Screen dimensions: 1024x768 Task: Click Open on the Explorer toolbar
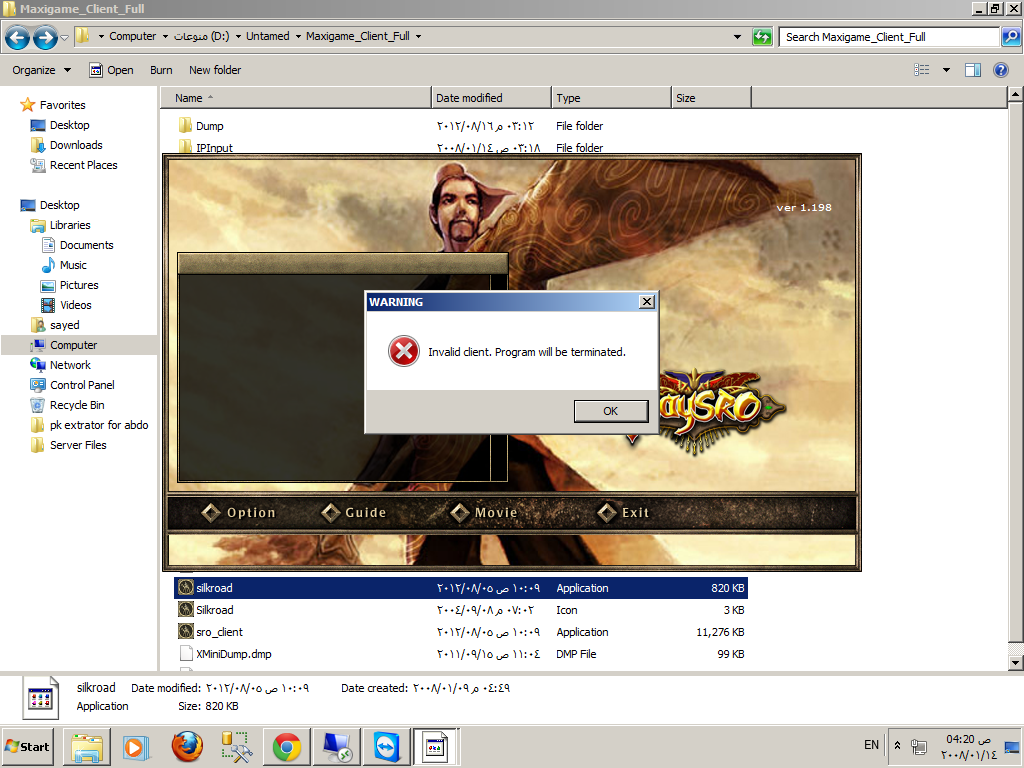pyautogui.click(x=112, y=70)
